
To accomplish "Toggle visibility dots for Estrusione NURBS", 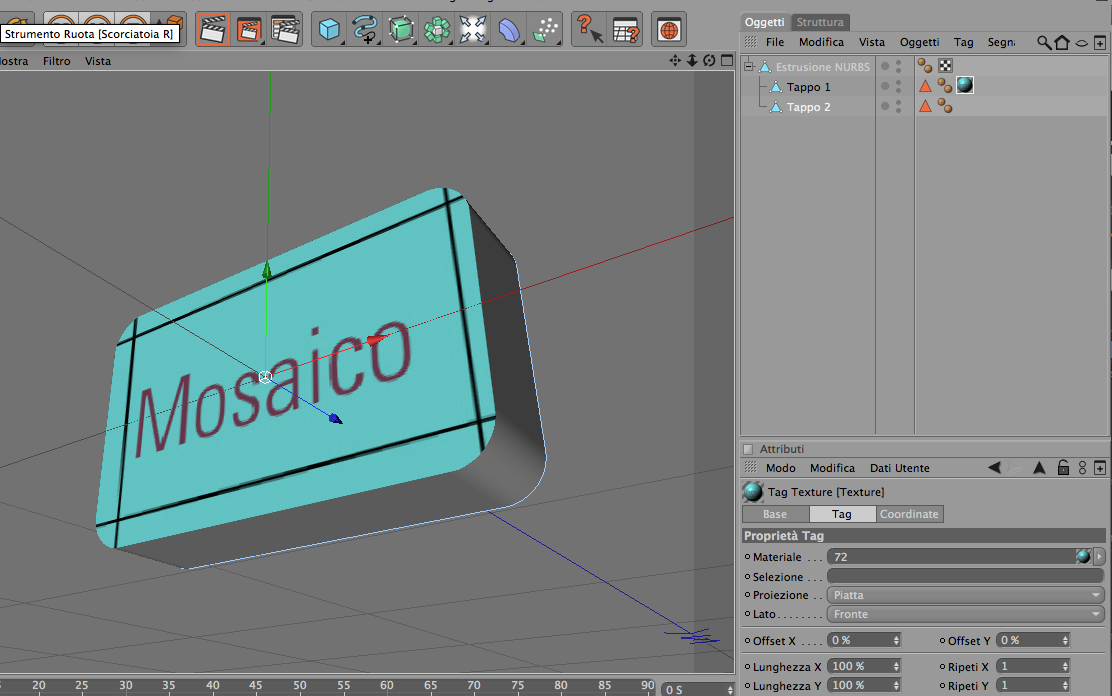I will click(899, 66).
